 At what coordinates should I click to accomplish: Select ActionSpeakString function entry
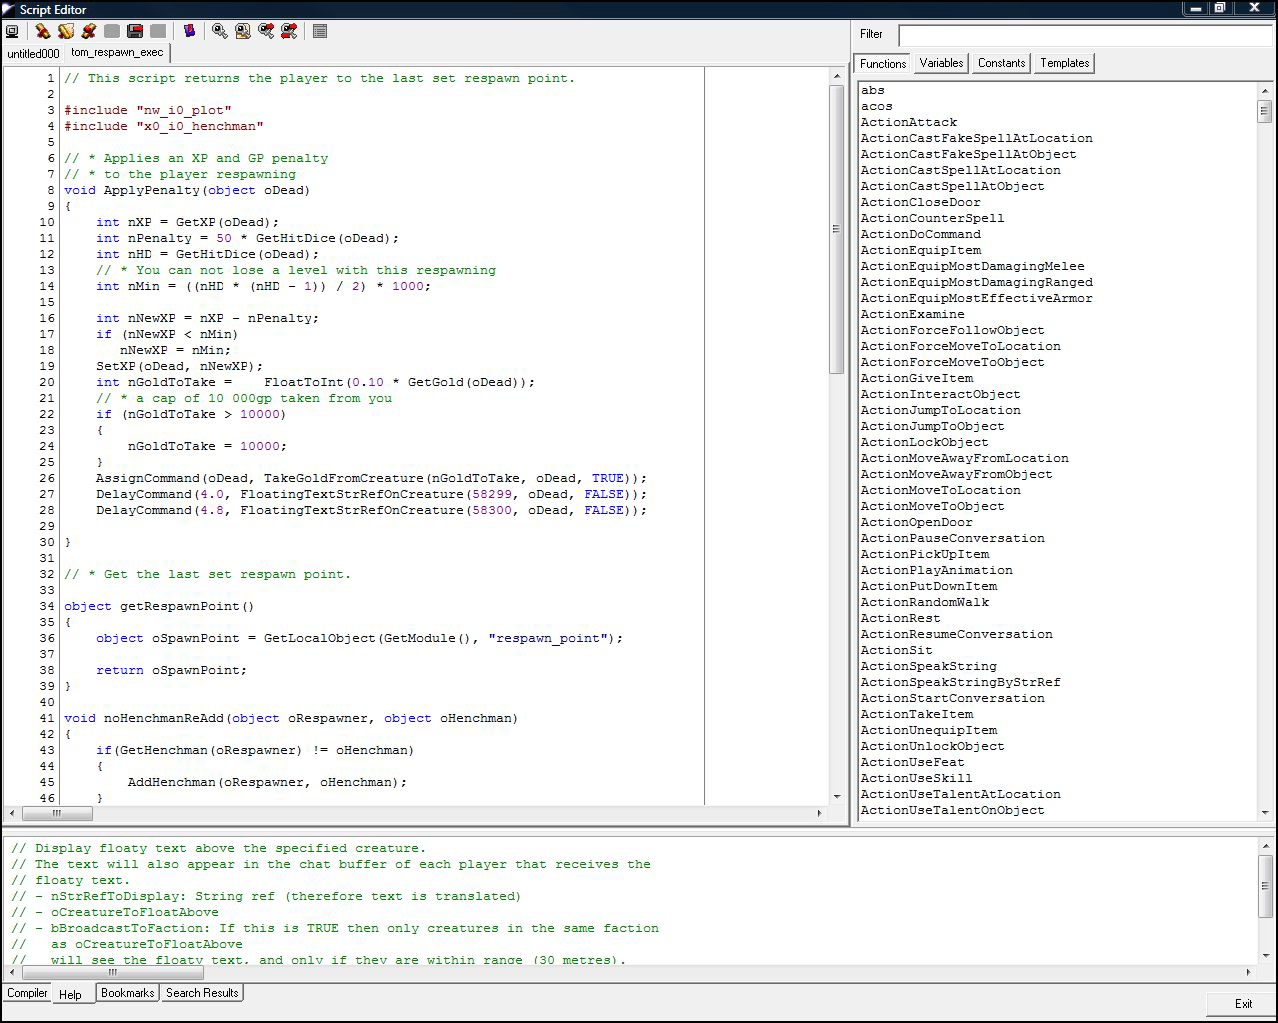tap(928, 666)
